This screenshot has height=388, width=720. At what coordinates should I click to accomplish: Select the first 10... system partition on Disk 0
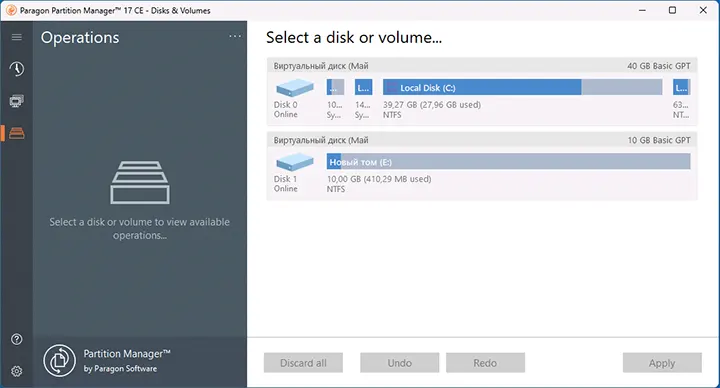pyautogui.click(x=335, y=87)
